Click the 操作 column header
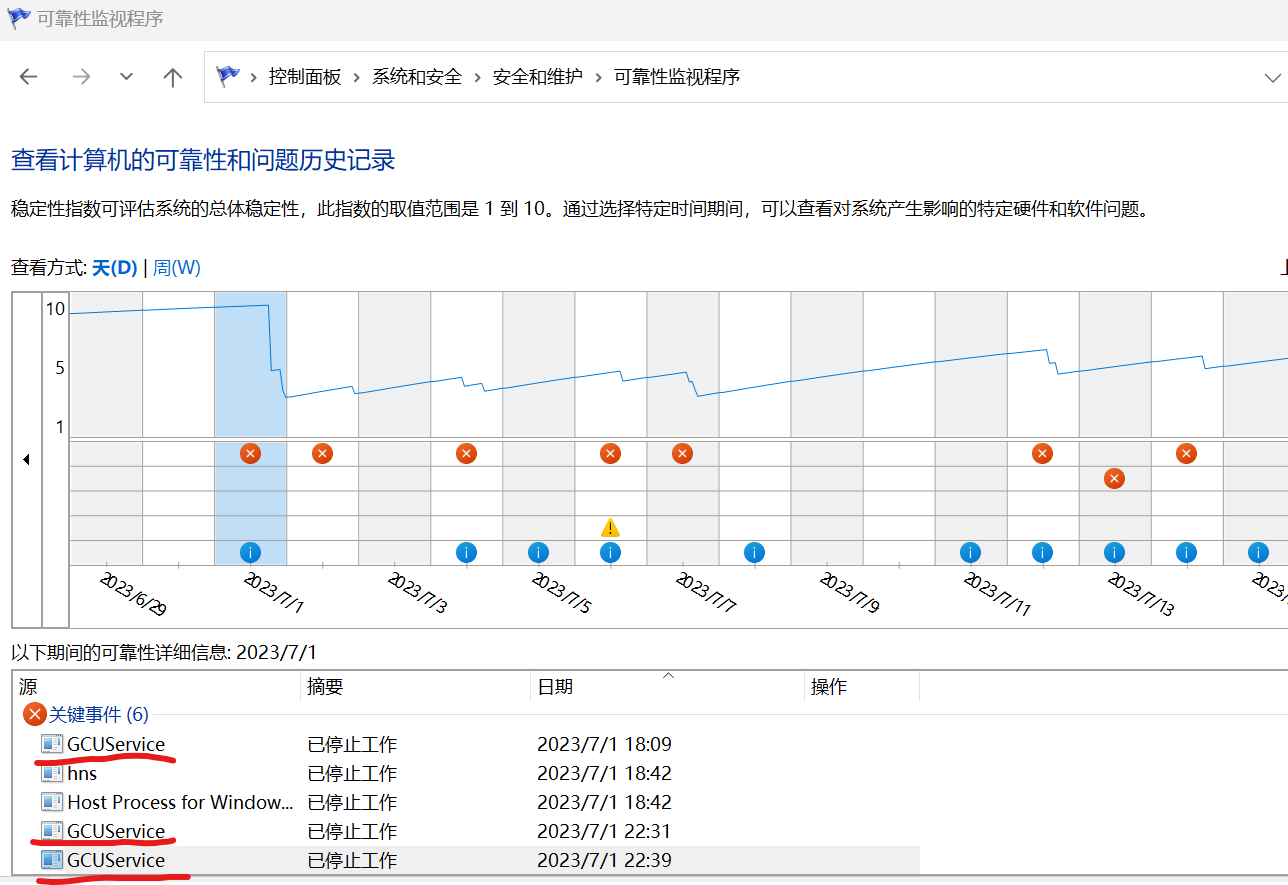Screen dimensions: 1288x885 [862, 687]
